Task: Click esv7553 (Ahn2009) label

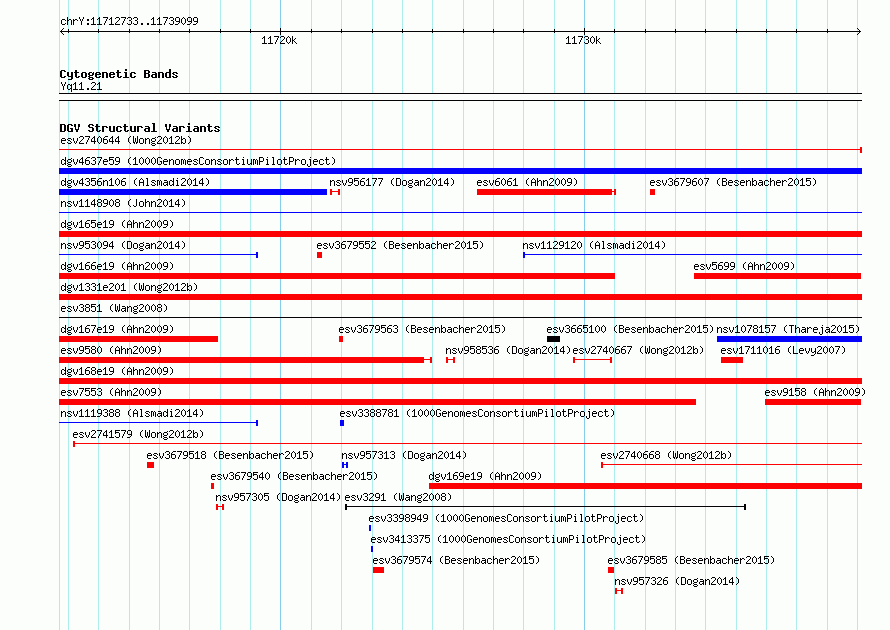Action: (x=111, y=392)
